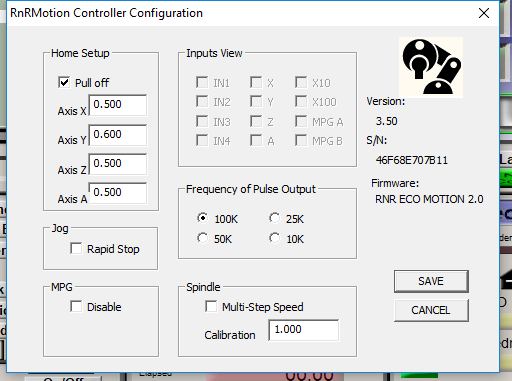Click the X10 input indicator checkbox

(x=301, y=82)
